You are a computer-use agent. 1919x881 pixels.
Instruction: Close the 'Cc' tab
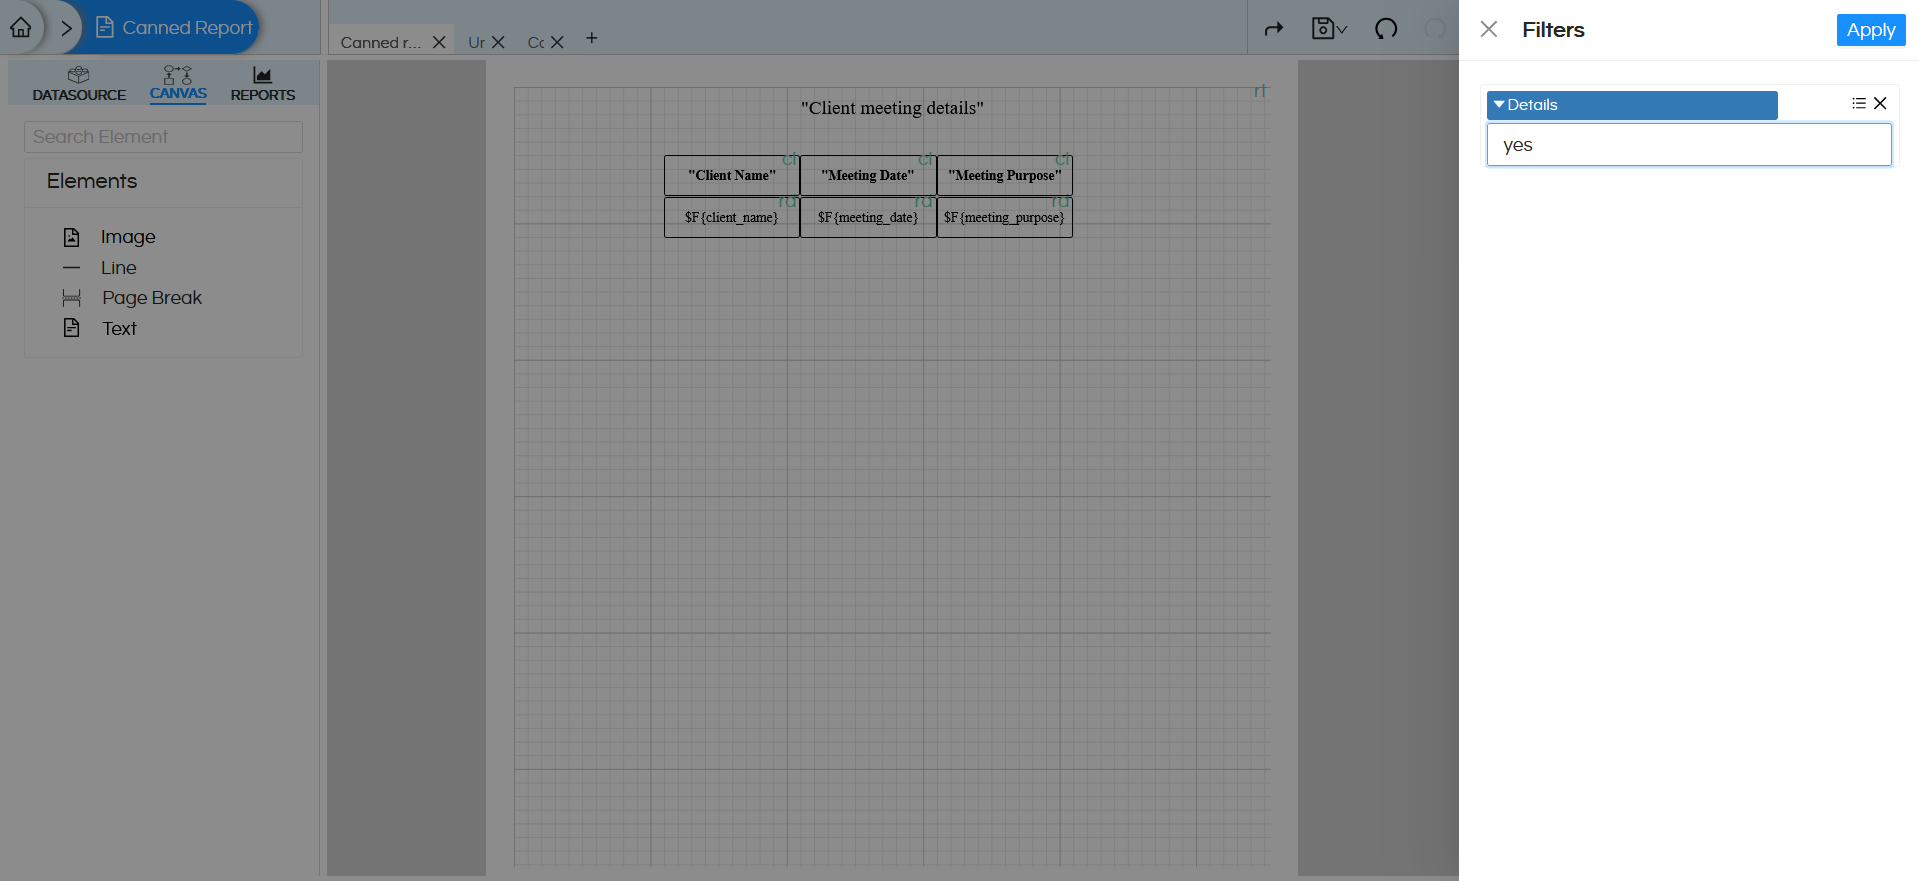[x=557, y=42]
